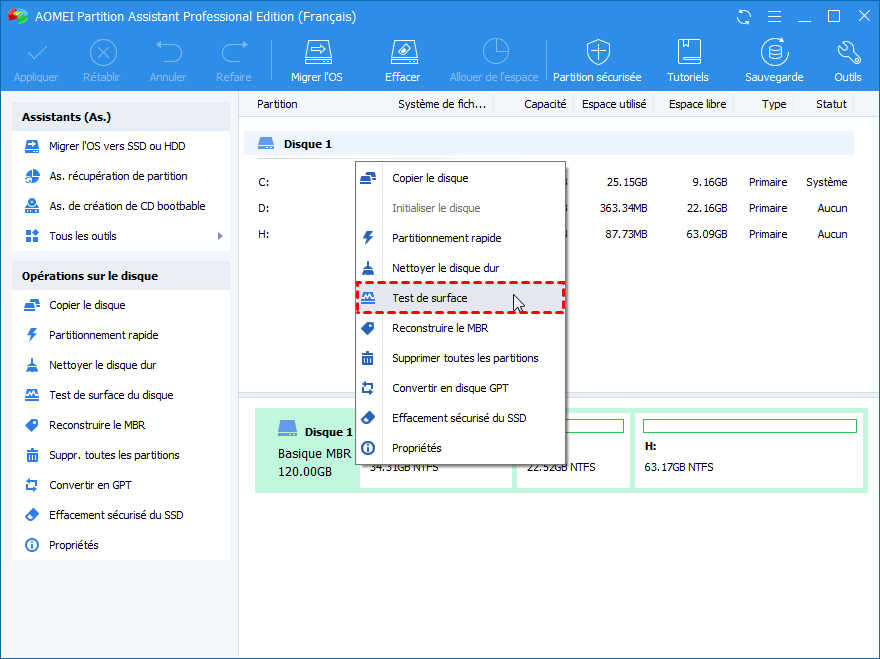The image size is (880, 659).
Task: Expand the Tous les outils submenu arrow
Action: click(220, 236)
